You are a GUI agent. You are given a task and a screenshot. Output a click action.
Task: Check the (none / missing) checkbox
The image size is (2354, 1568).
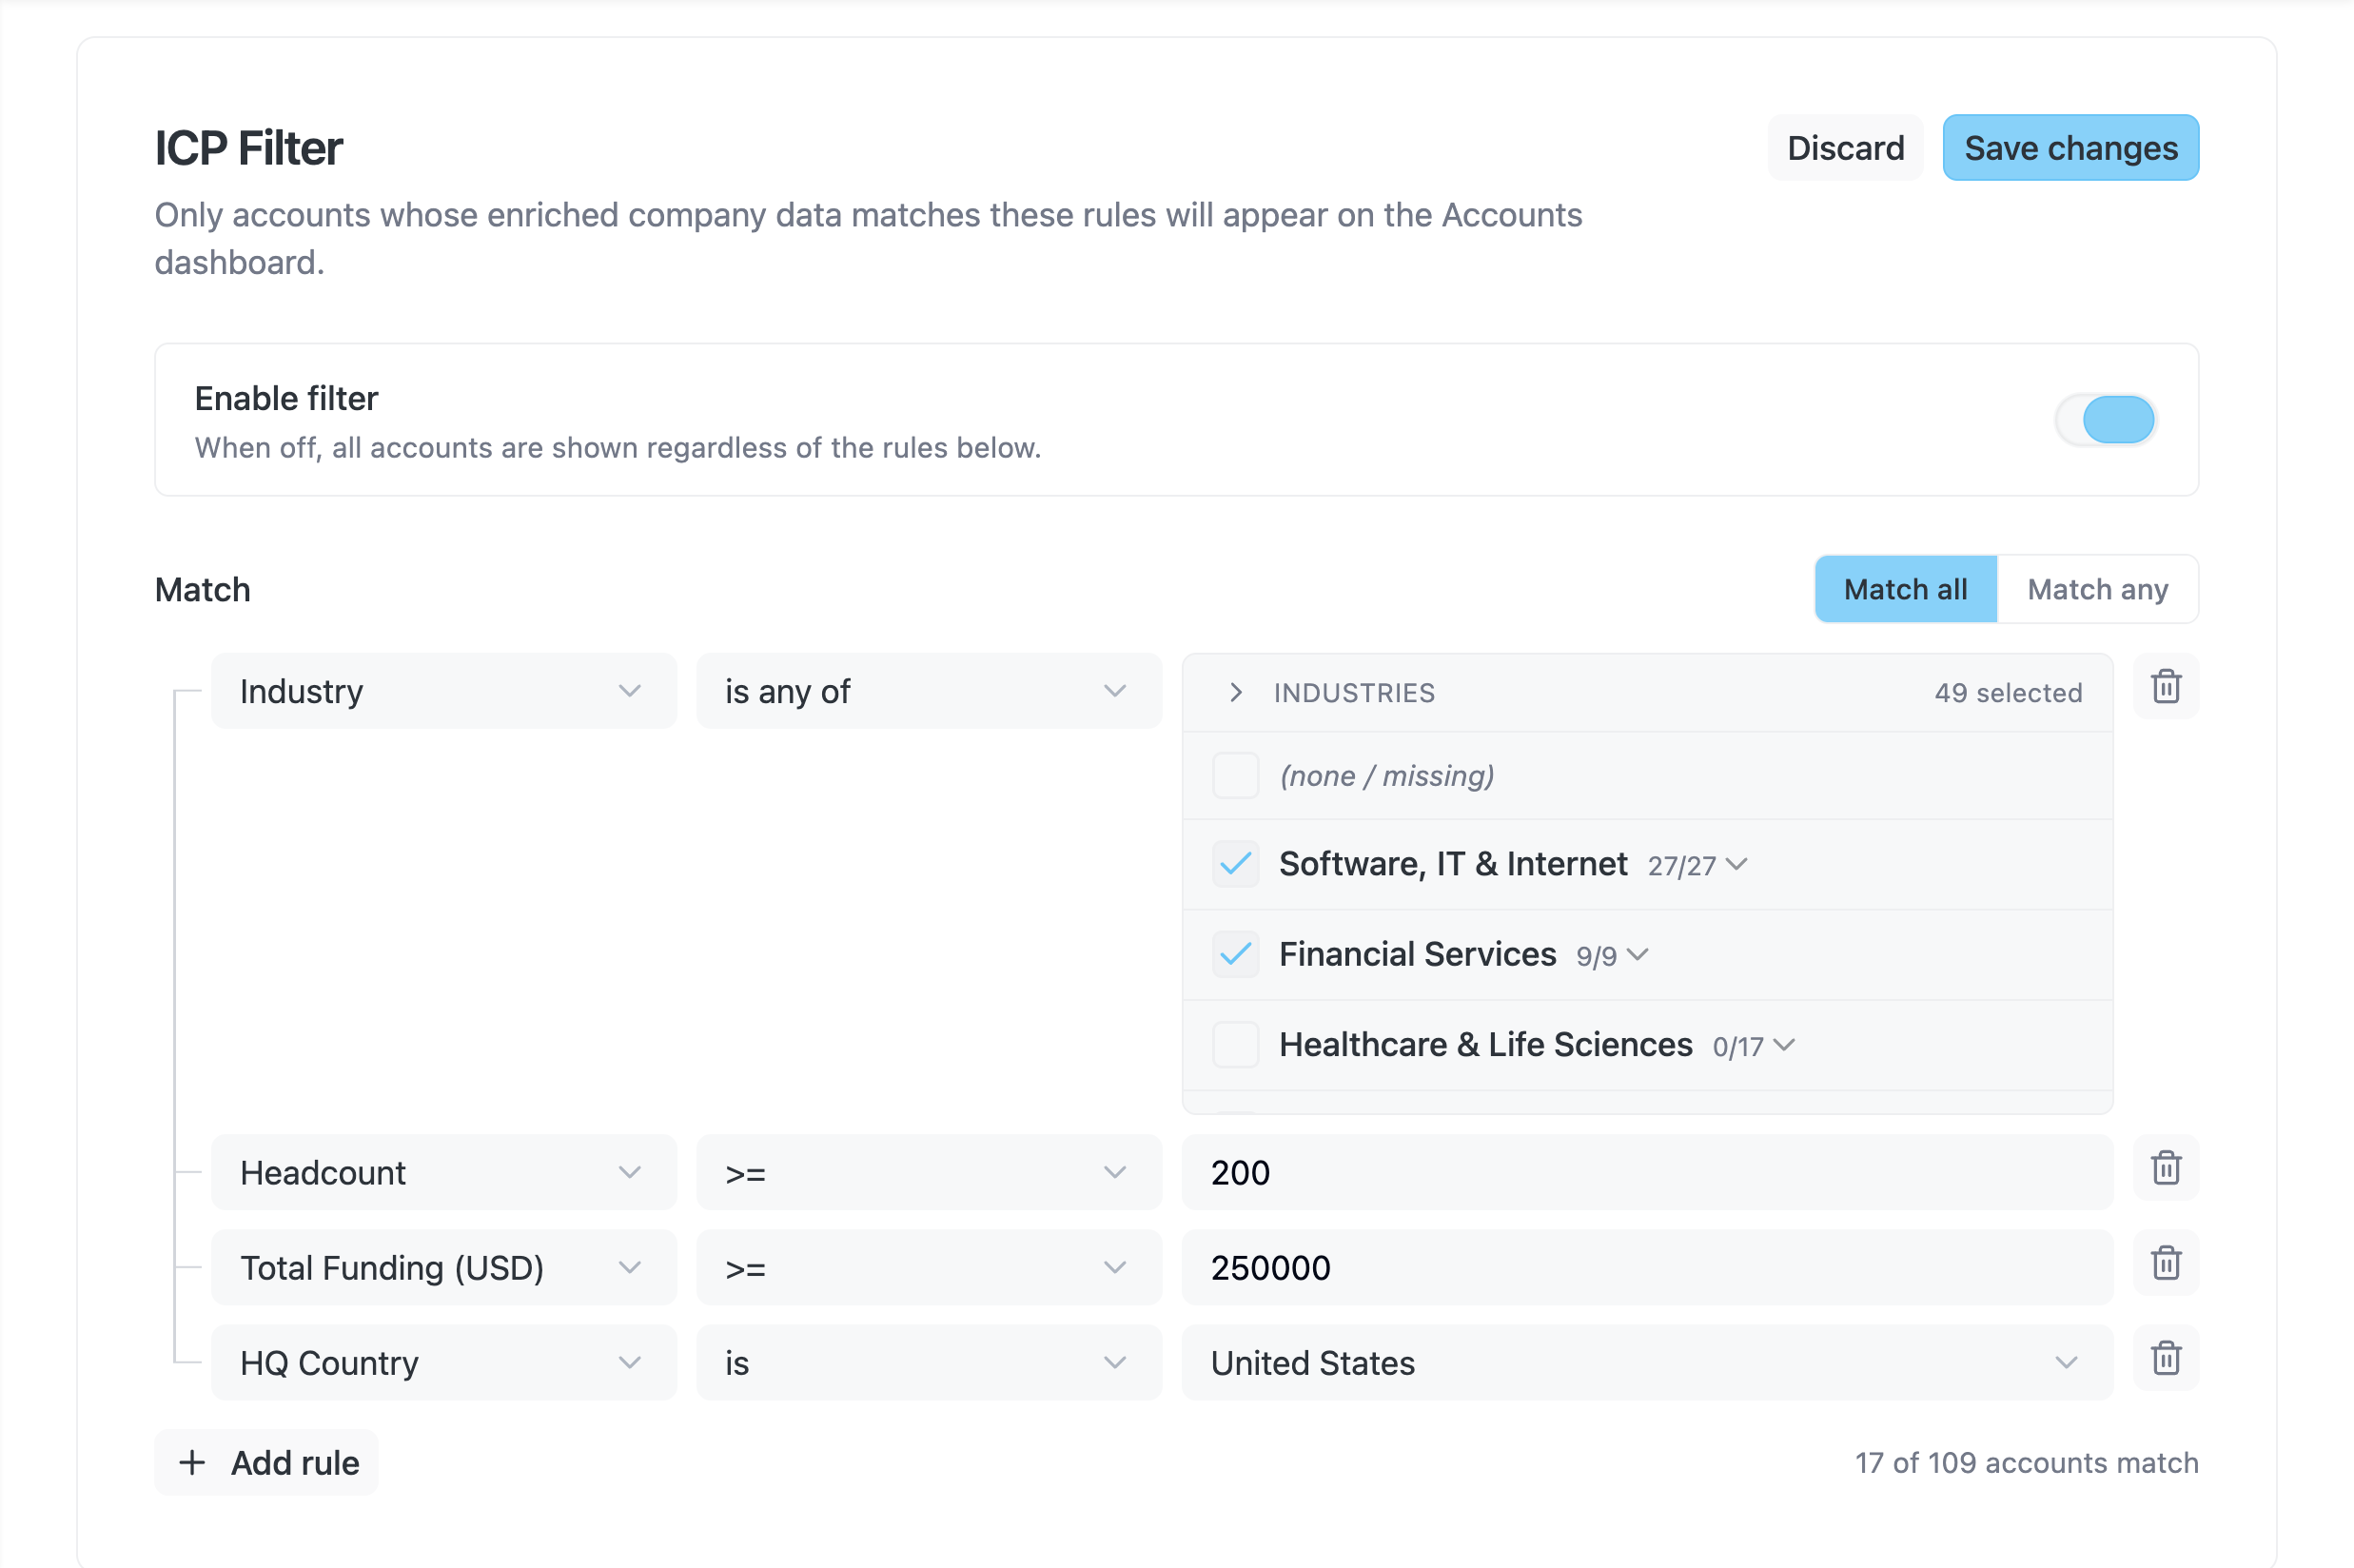tap(1235, 776)
